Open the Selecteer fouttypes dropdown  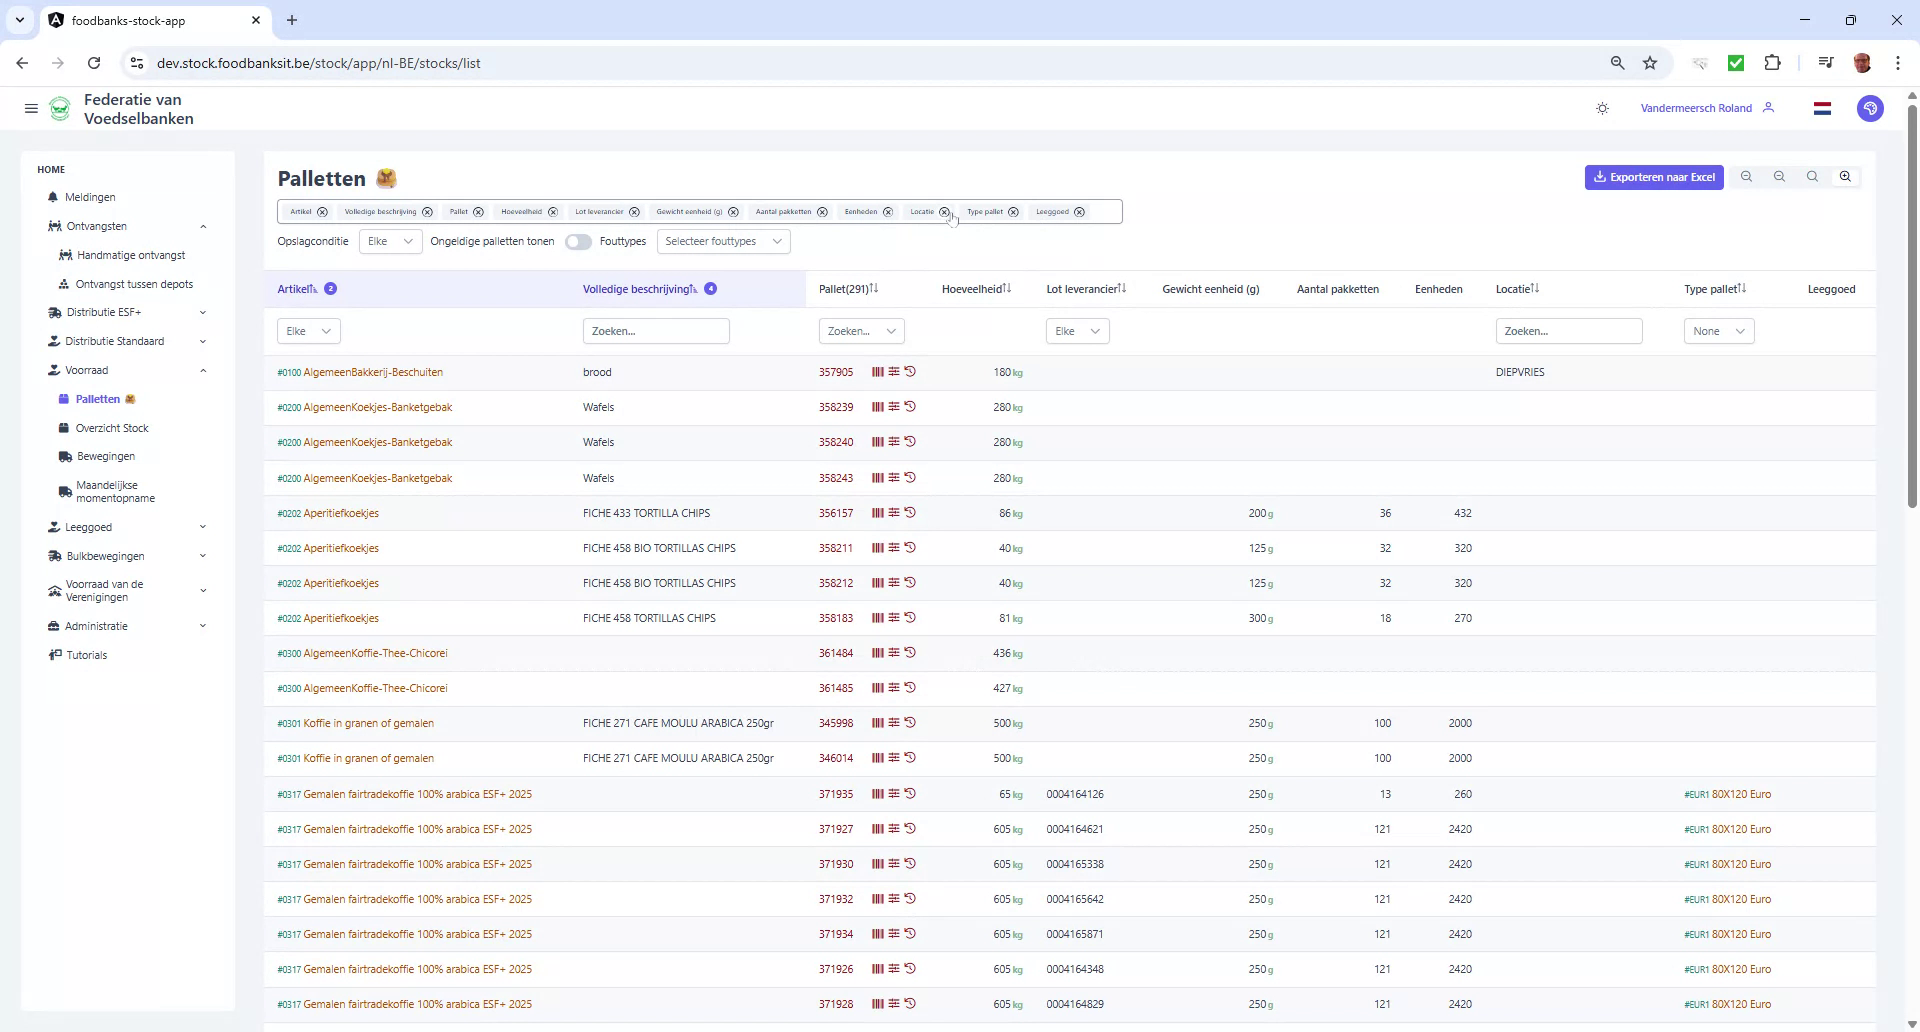(x=723, y=241)
